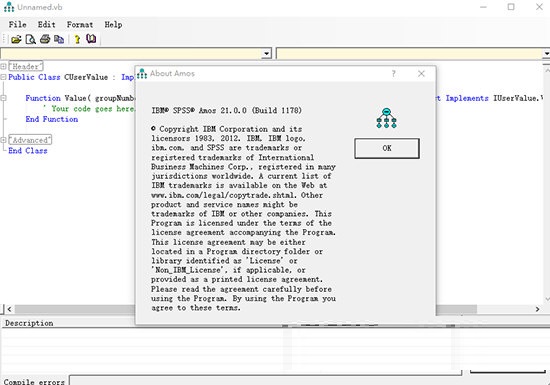Open the Help menu
The image size is (550, 385).
113,25
